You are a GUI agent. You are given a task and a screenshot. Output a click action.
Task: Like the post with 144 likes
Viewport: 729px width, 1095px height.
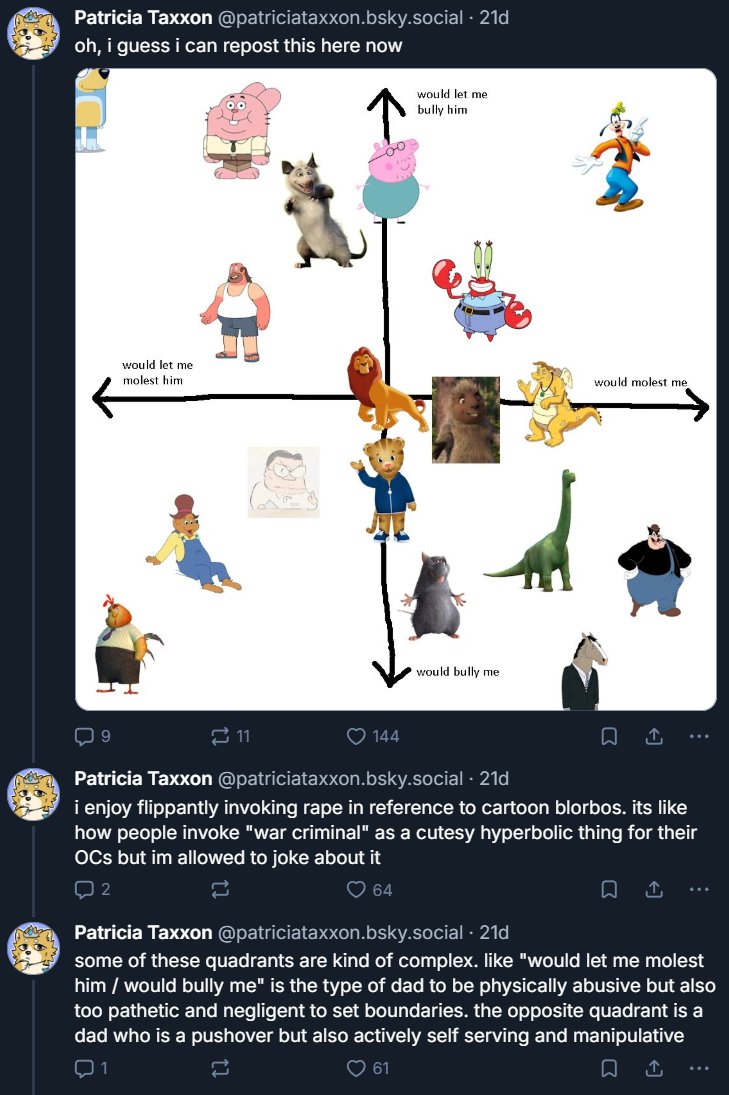coord(356,736)
